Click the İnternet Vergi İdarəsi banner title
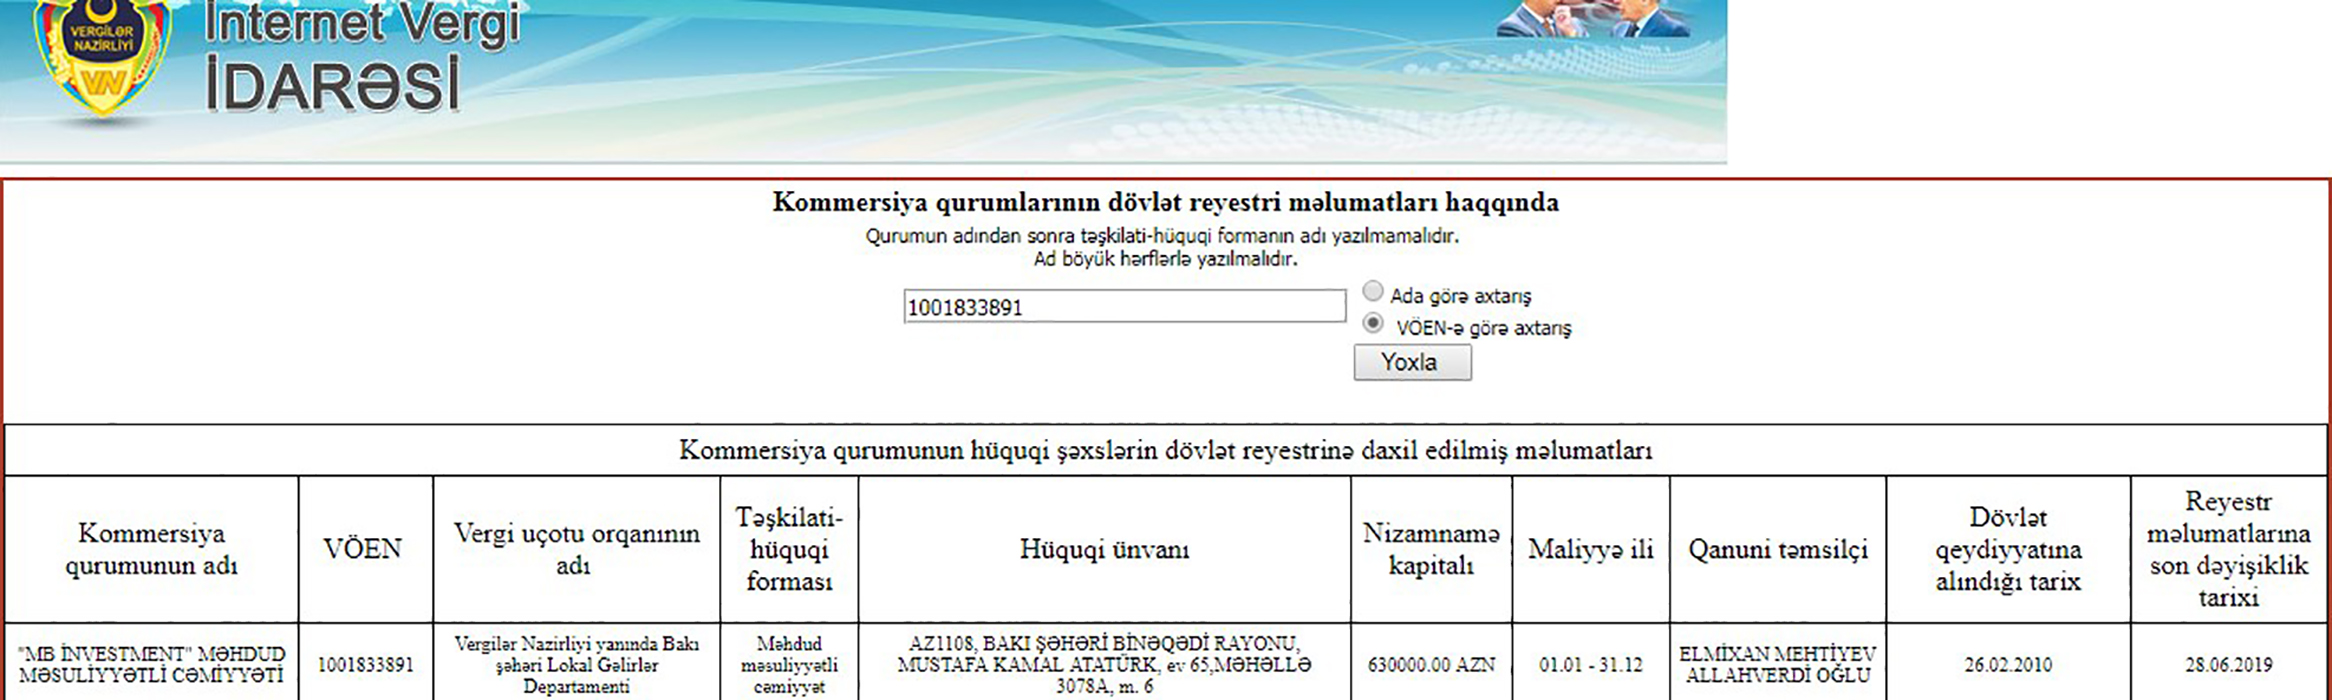 362,58
